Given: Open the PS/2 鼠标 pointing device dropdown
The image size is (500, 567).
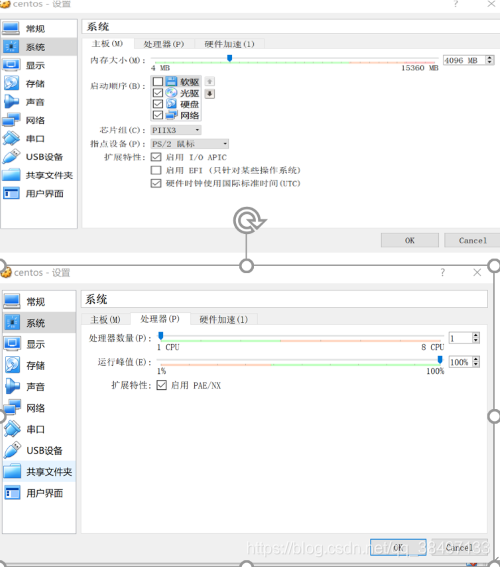Looking at the screenshot, I should pos(189,144).
